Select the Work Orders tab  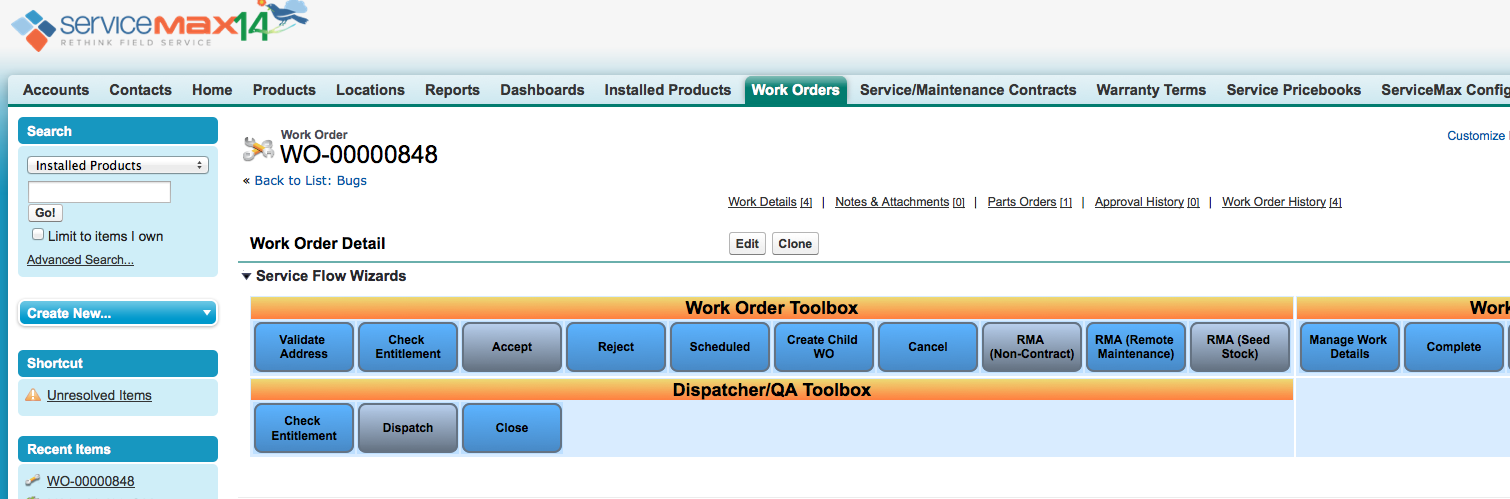click(x=796, y=90)
